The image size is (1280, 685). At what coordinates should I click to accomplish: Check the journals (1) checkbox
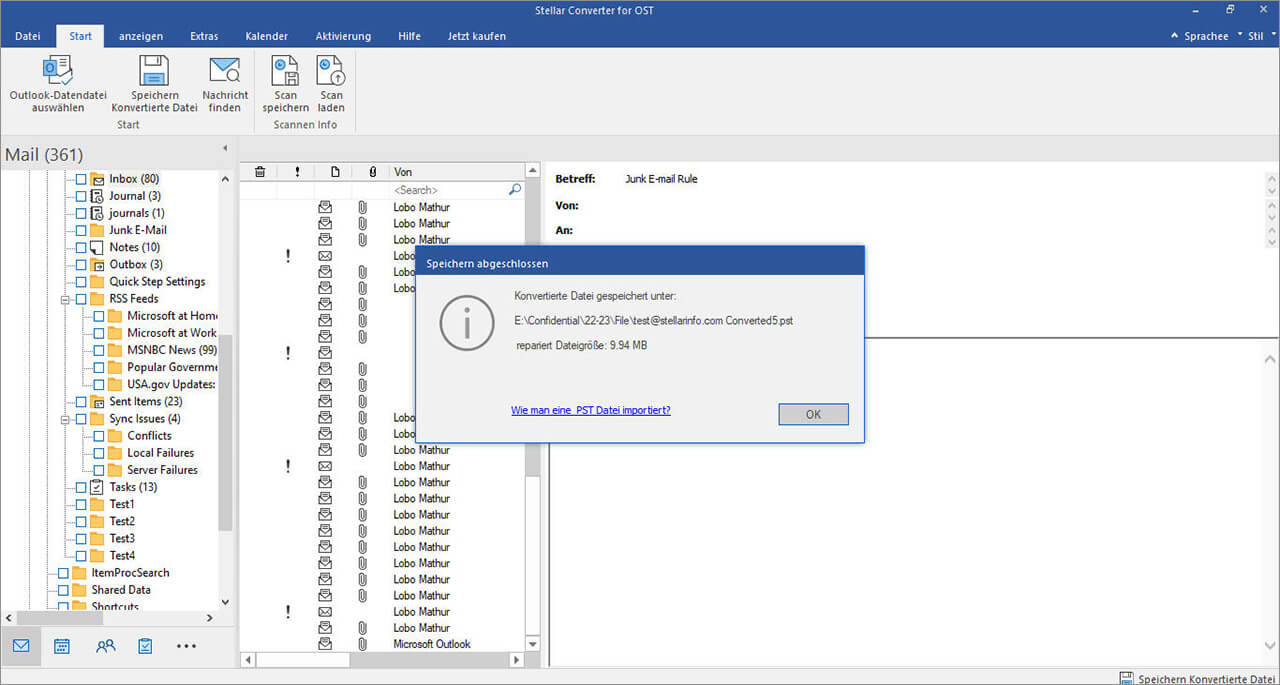(81, 213)
